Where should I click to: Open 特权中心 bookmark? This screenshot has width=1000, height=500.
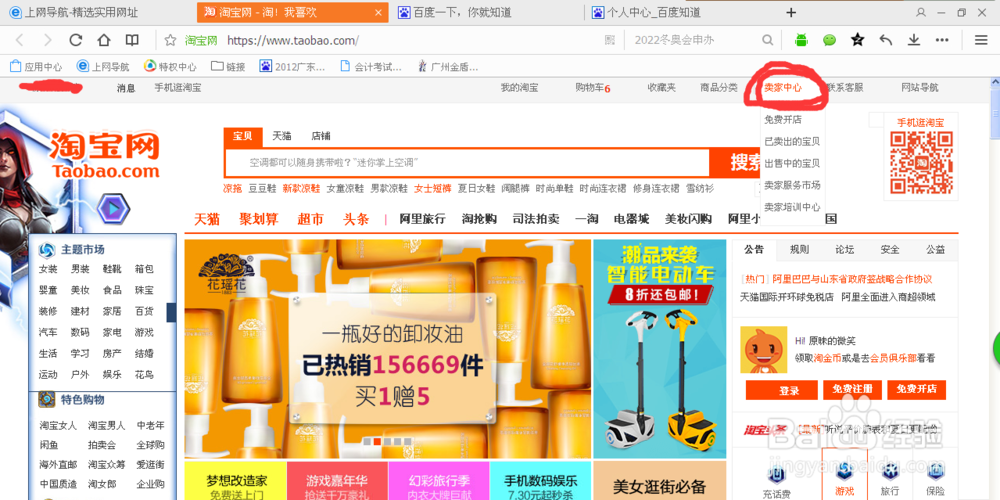click(170, 66)
